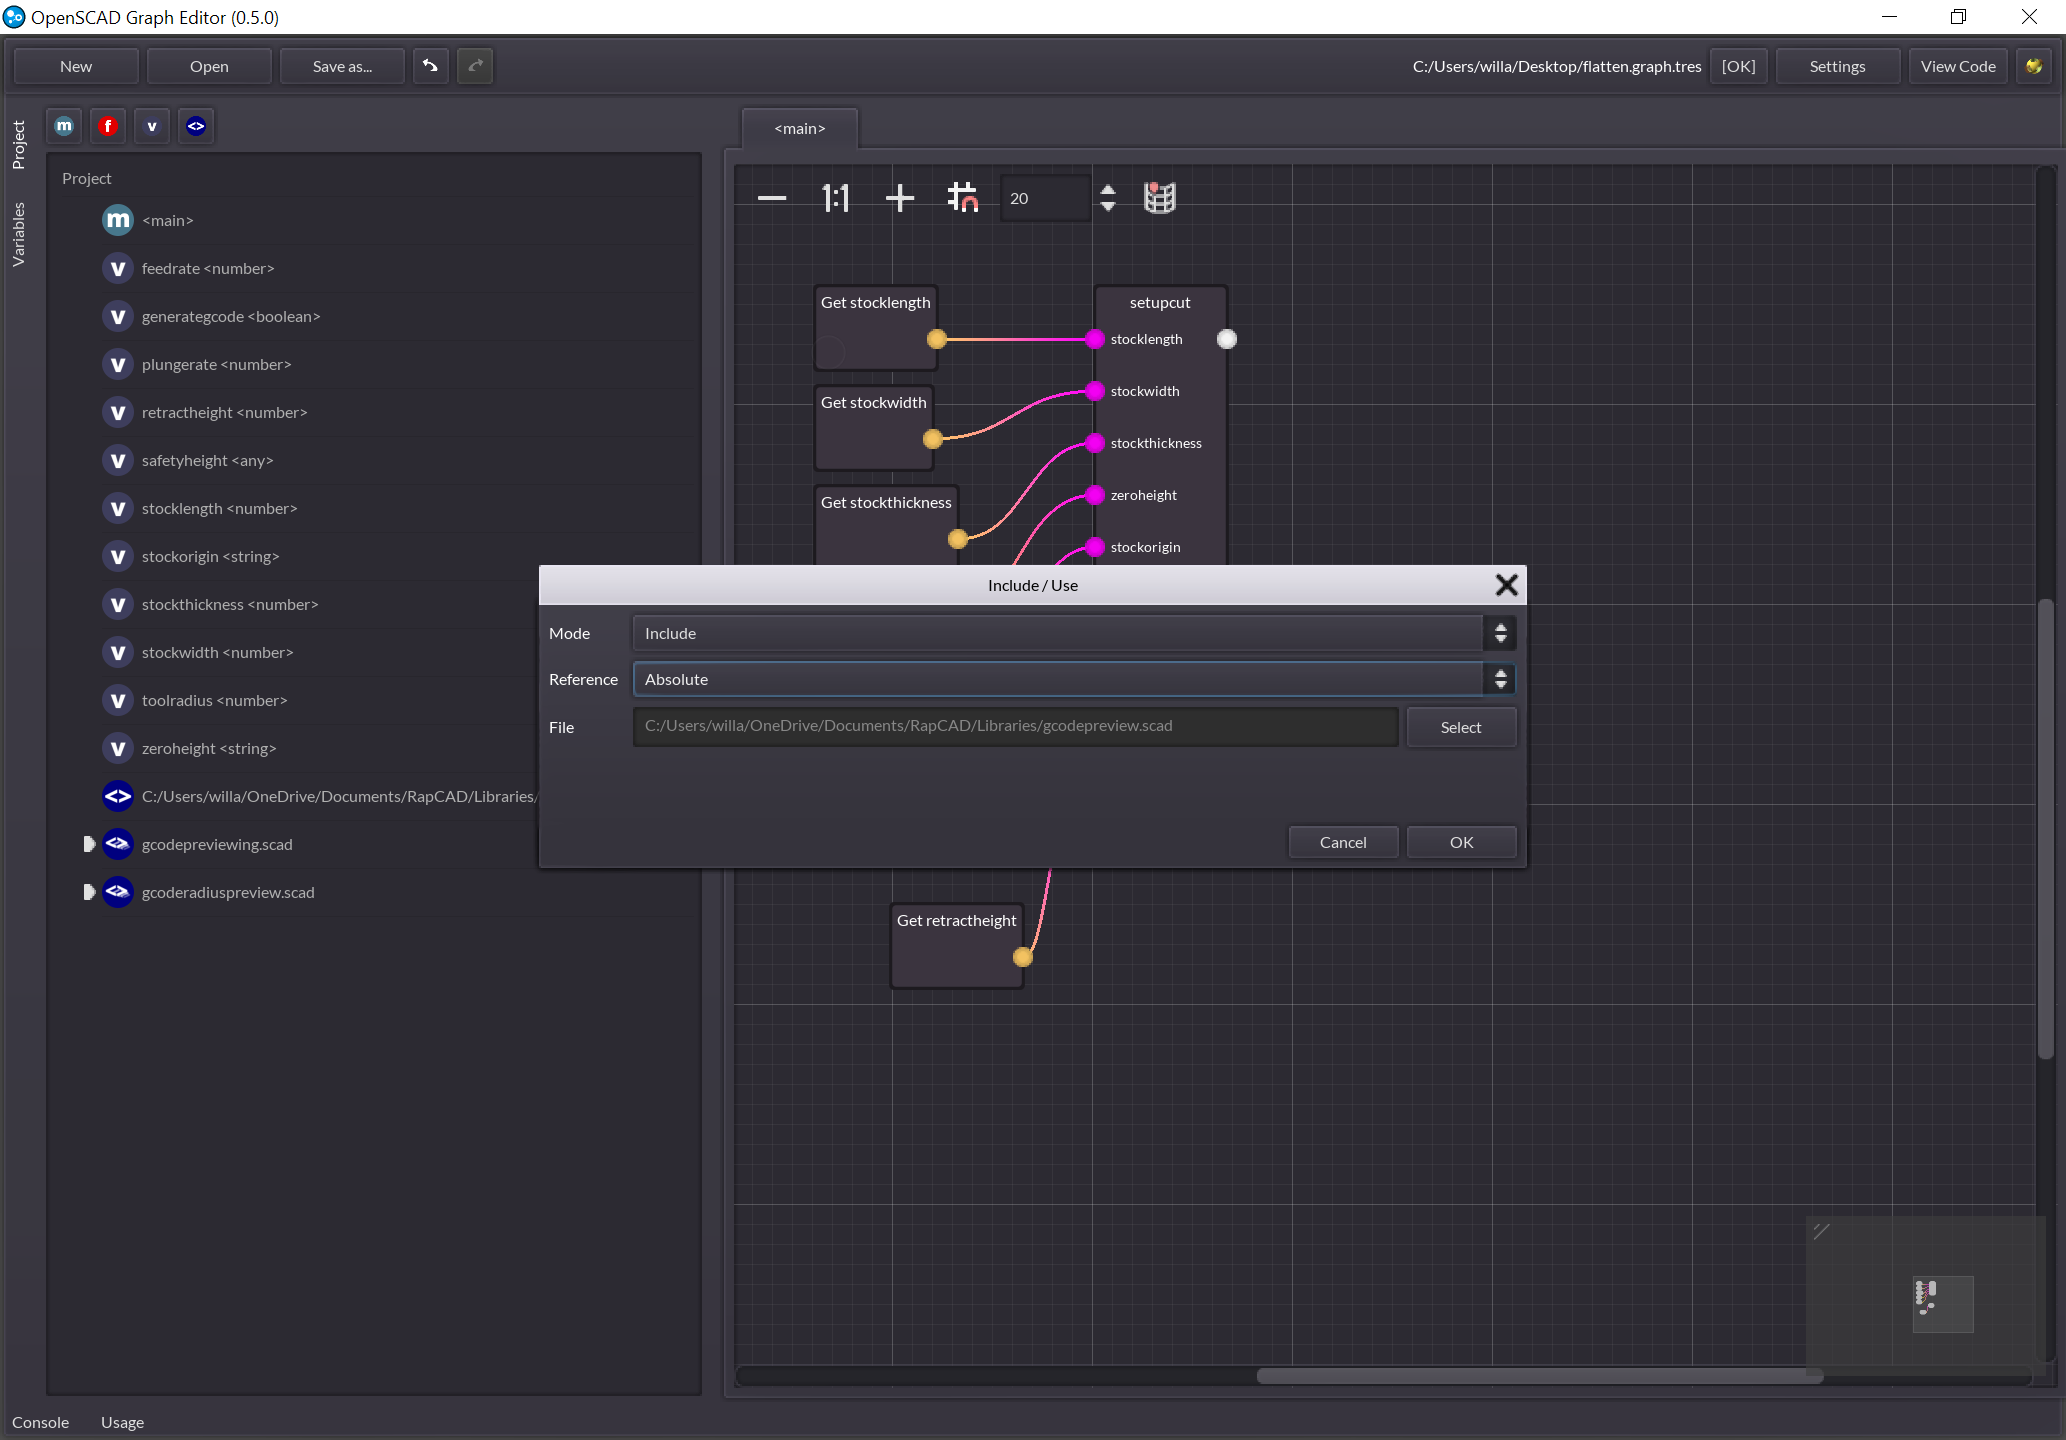Reset graph zoom to 1:1
This screenshot has height=1440, width=2066.
836,198
